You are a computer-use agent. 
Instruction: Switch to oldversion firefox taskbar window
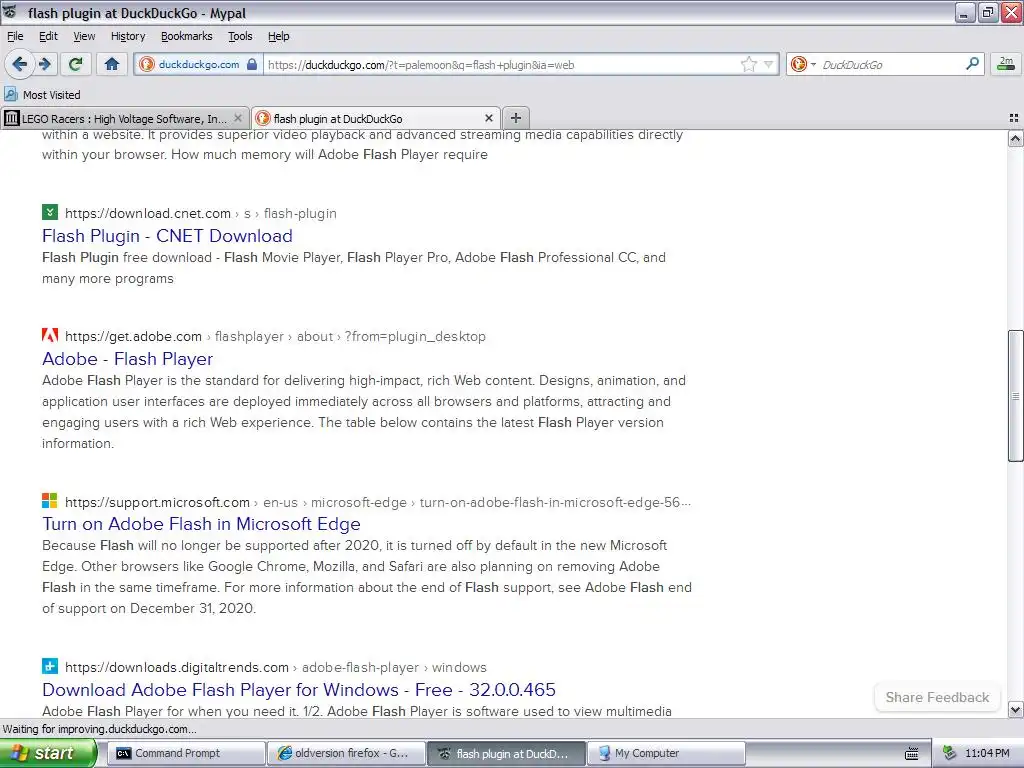346,753
